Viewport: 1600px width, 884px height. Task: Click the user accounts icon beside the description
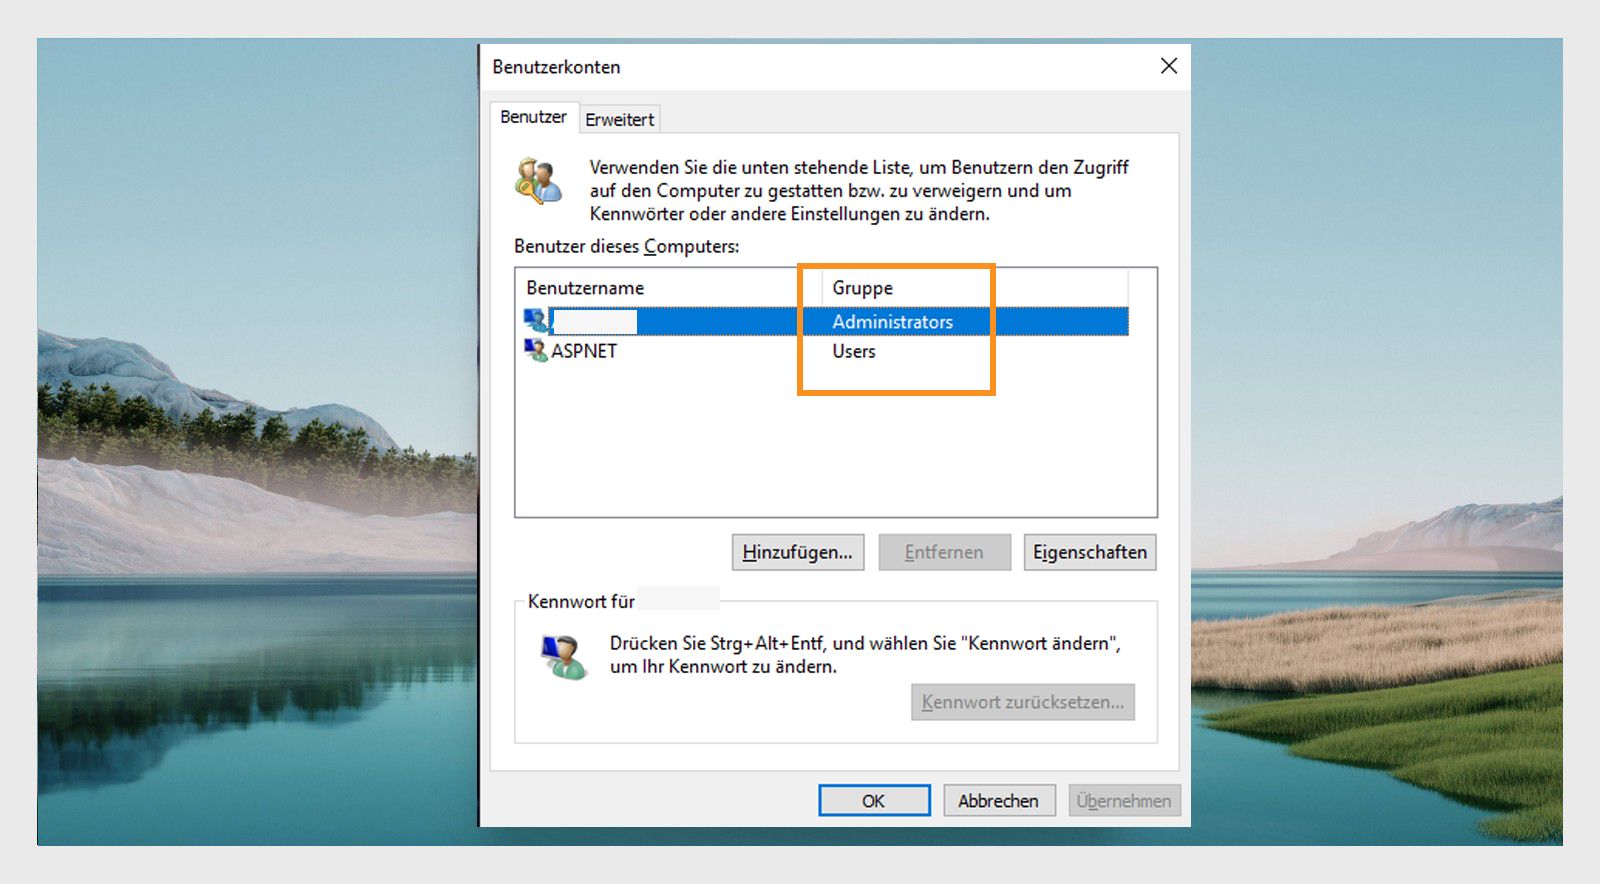click(x=539, y=180)
